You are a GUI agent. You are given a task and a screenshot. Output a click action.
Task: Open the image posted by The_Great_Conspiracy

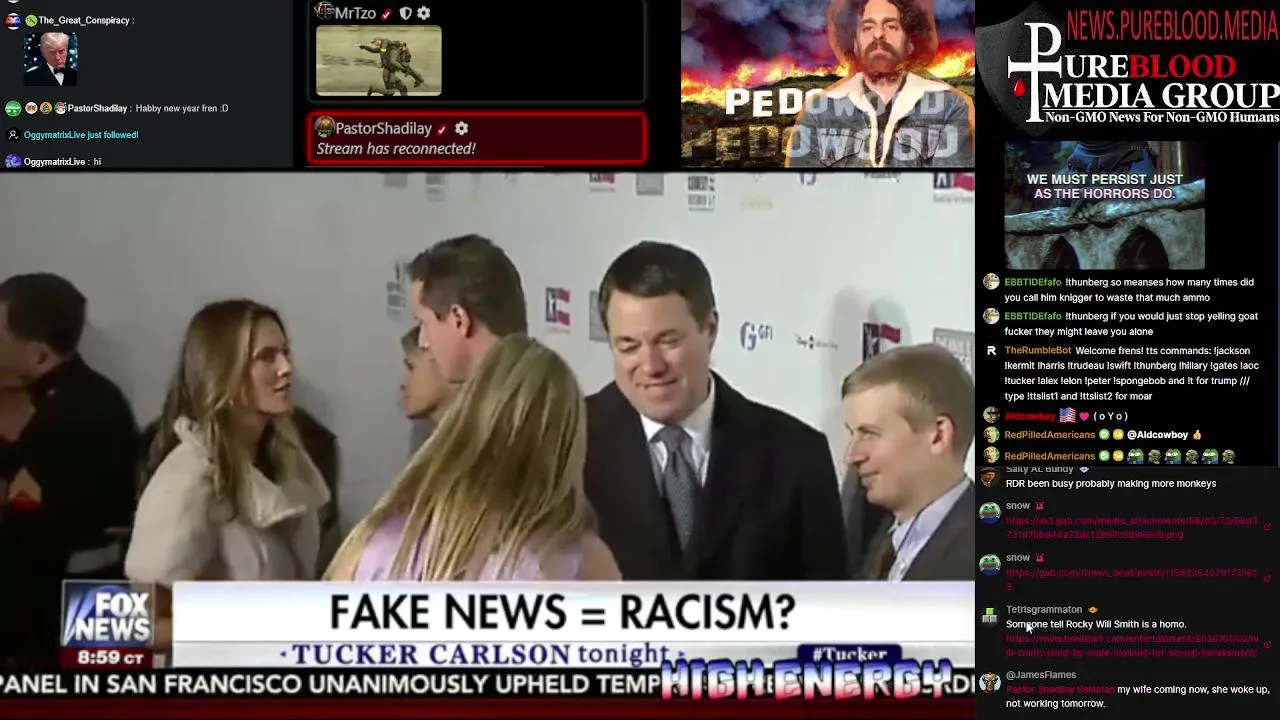point(50,59)
